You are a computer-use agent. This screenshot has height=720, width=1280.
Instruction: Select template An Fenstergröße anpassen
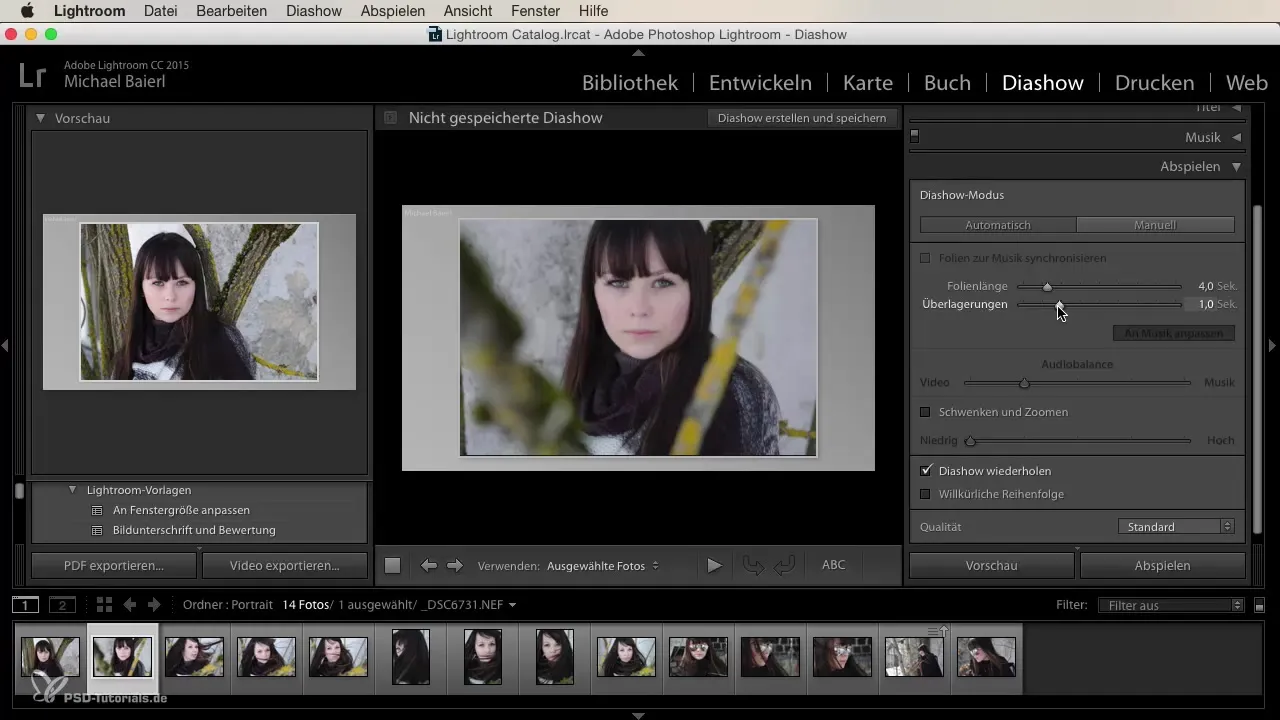[x=181, y=510]
